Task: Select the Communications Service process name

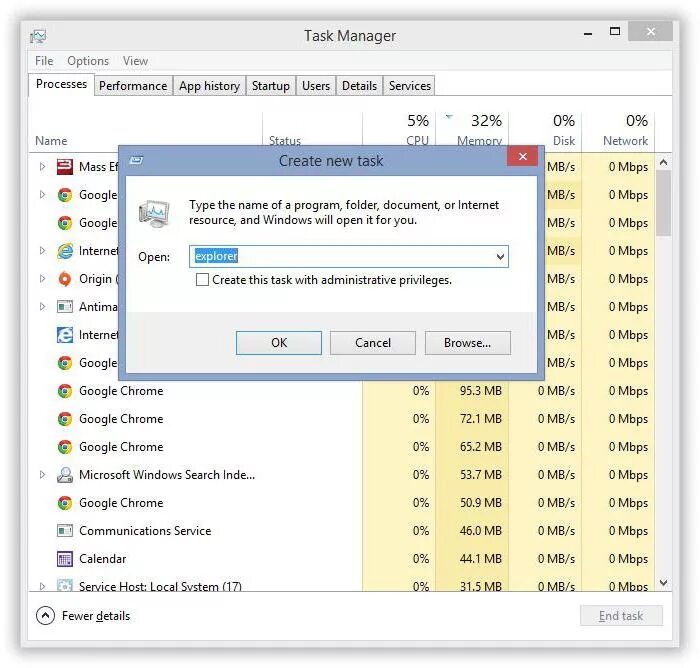Action: click(145, 530)
